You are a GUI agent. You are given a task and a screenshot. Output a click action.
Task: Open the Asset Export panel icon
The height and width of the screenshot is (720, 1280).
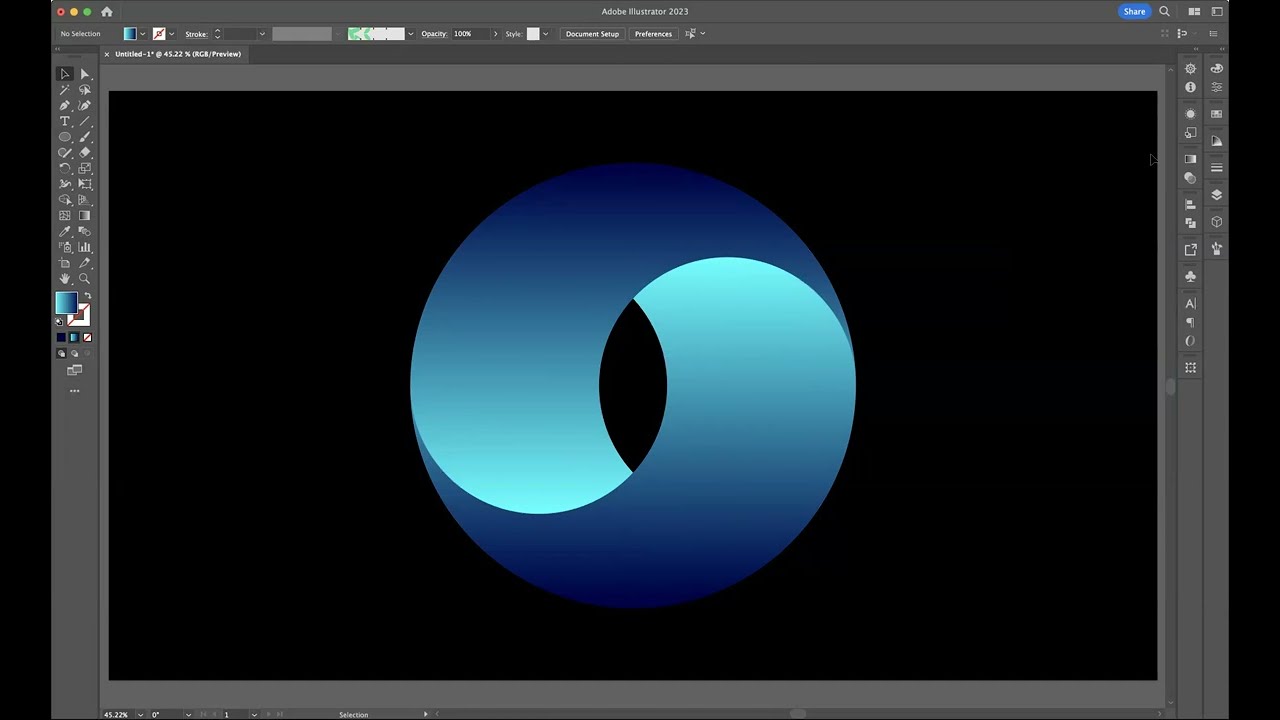1190,249
